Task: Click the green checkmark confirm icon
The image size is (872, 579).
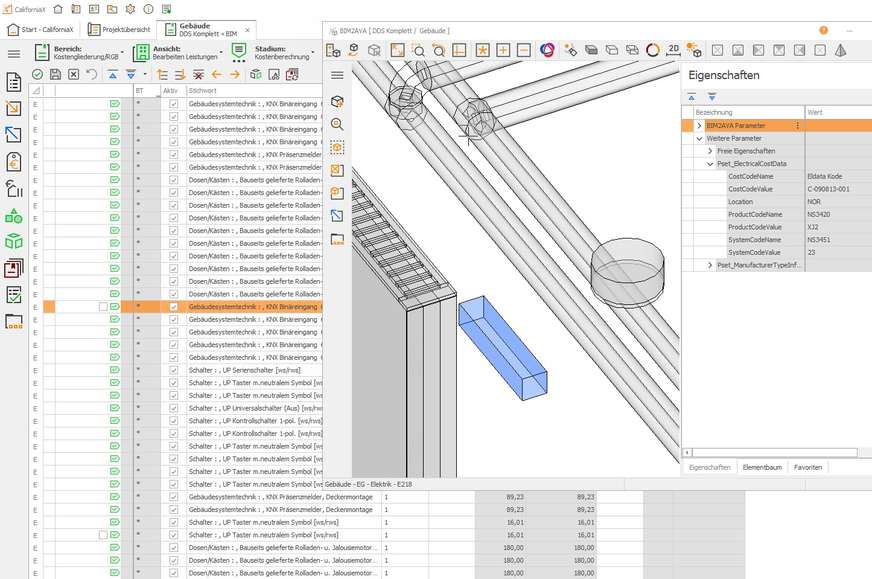Action: [37, 75]
